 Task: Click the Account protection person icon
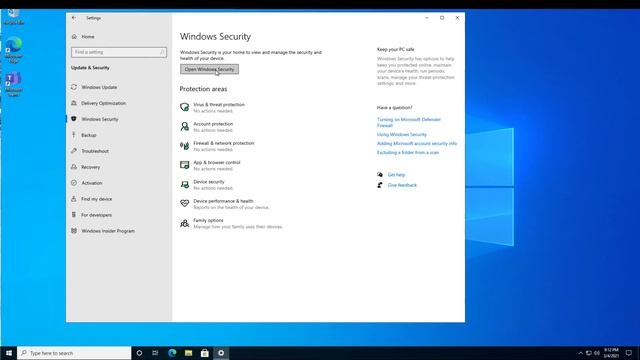pyautogui.click(x=184, y=127)
